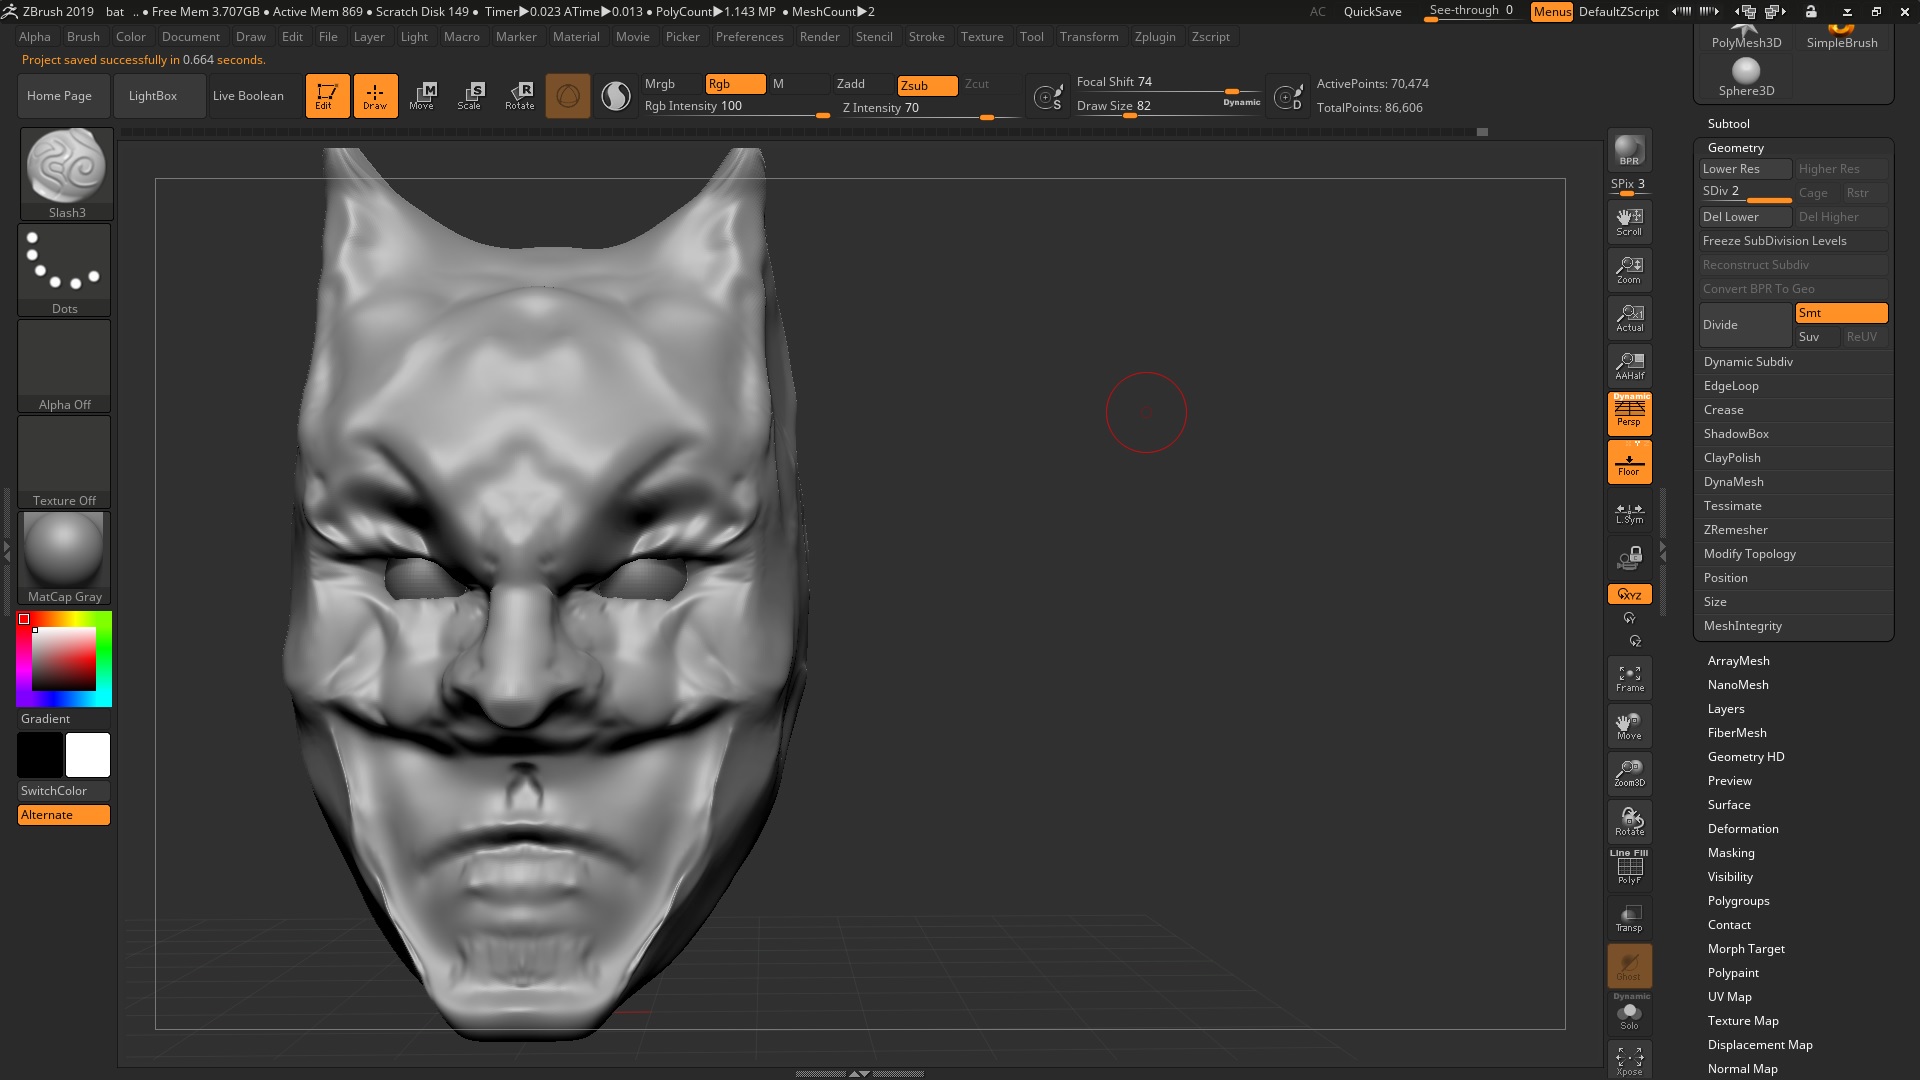The height and width of the screenshot is (1080, 1920).
Task: Click the AAHalf view icon
Action: pyautogui.click(x=1629, y=366)
